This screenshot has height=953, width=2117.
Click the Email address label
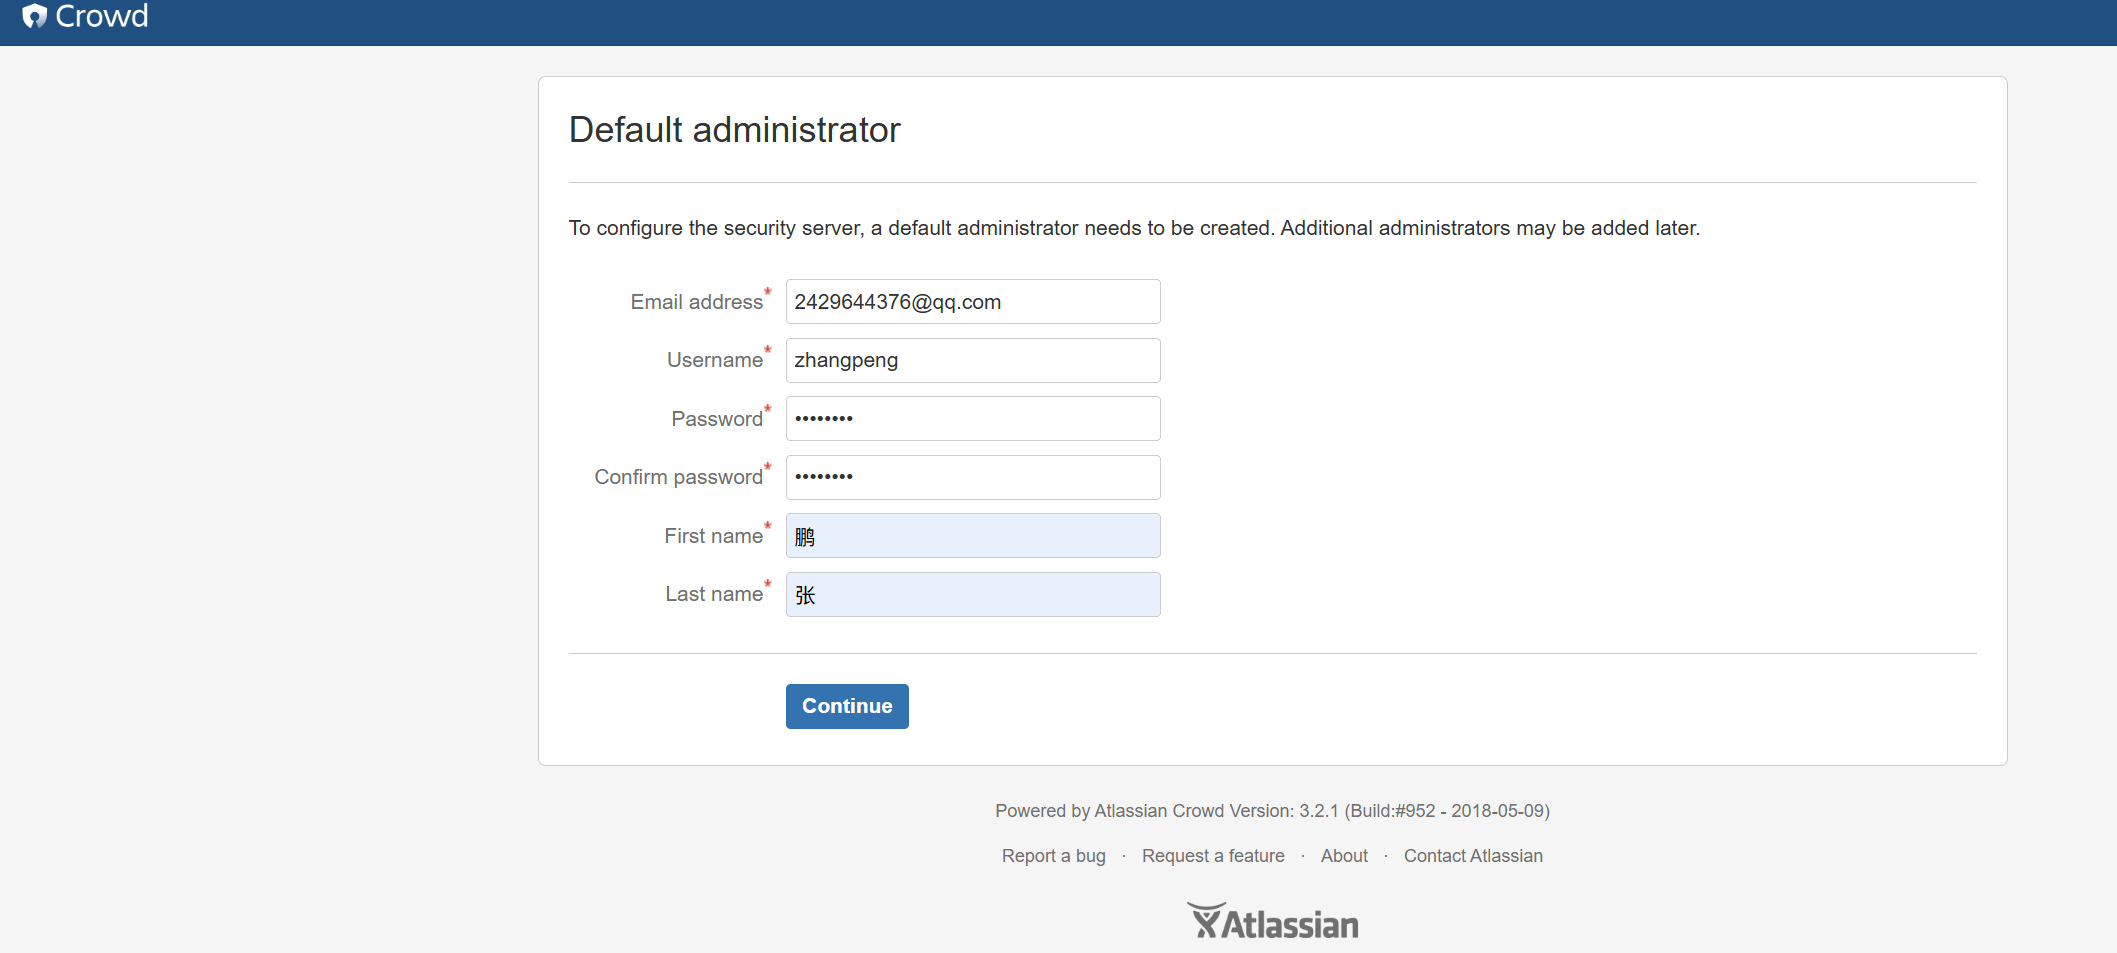[x=696, y=302]
